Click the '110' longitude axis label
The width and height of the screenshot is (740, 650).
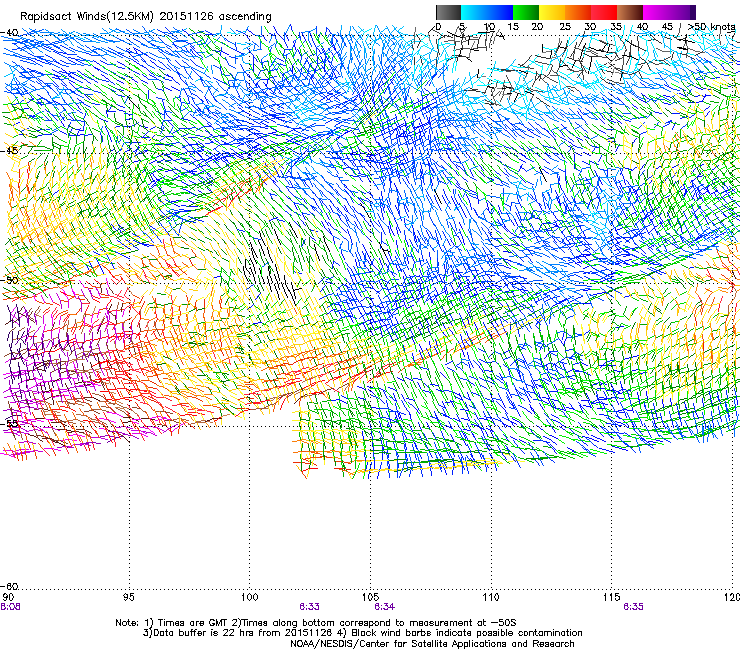(x=491, y=598)
